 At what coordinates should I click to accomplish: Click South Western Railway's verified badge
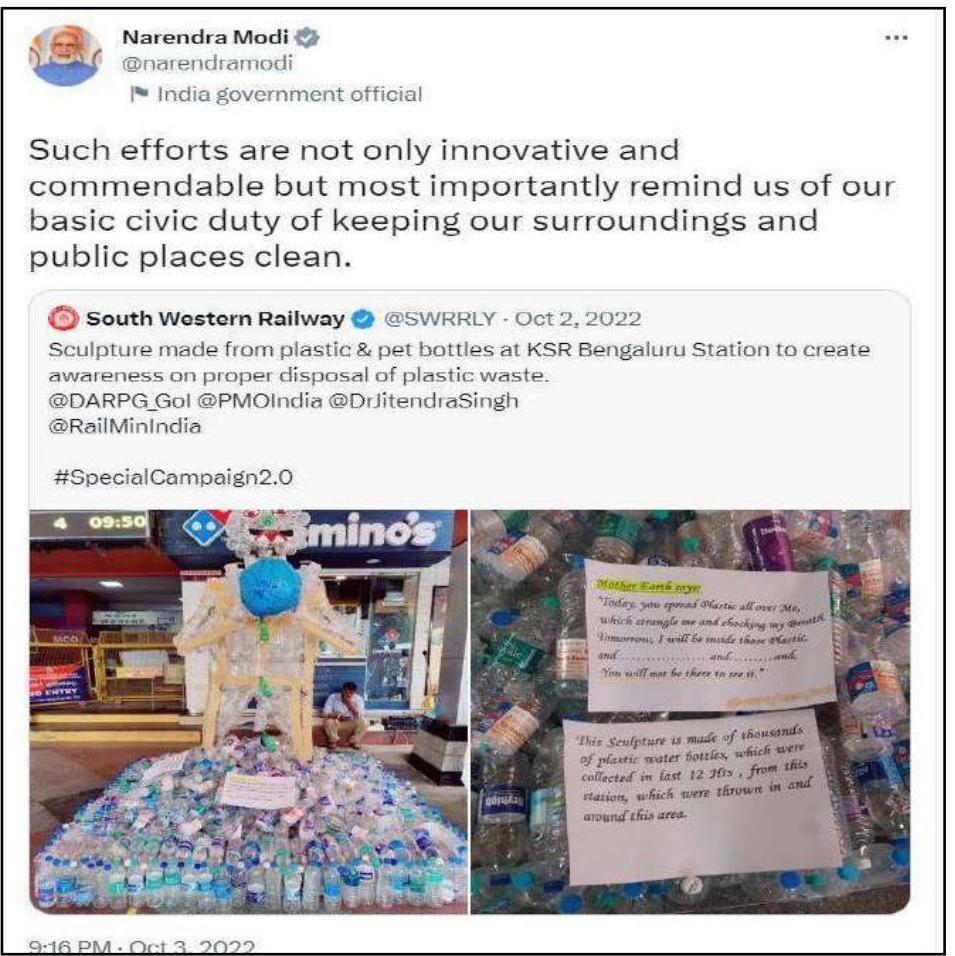click(x=364, y=319)
